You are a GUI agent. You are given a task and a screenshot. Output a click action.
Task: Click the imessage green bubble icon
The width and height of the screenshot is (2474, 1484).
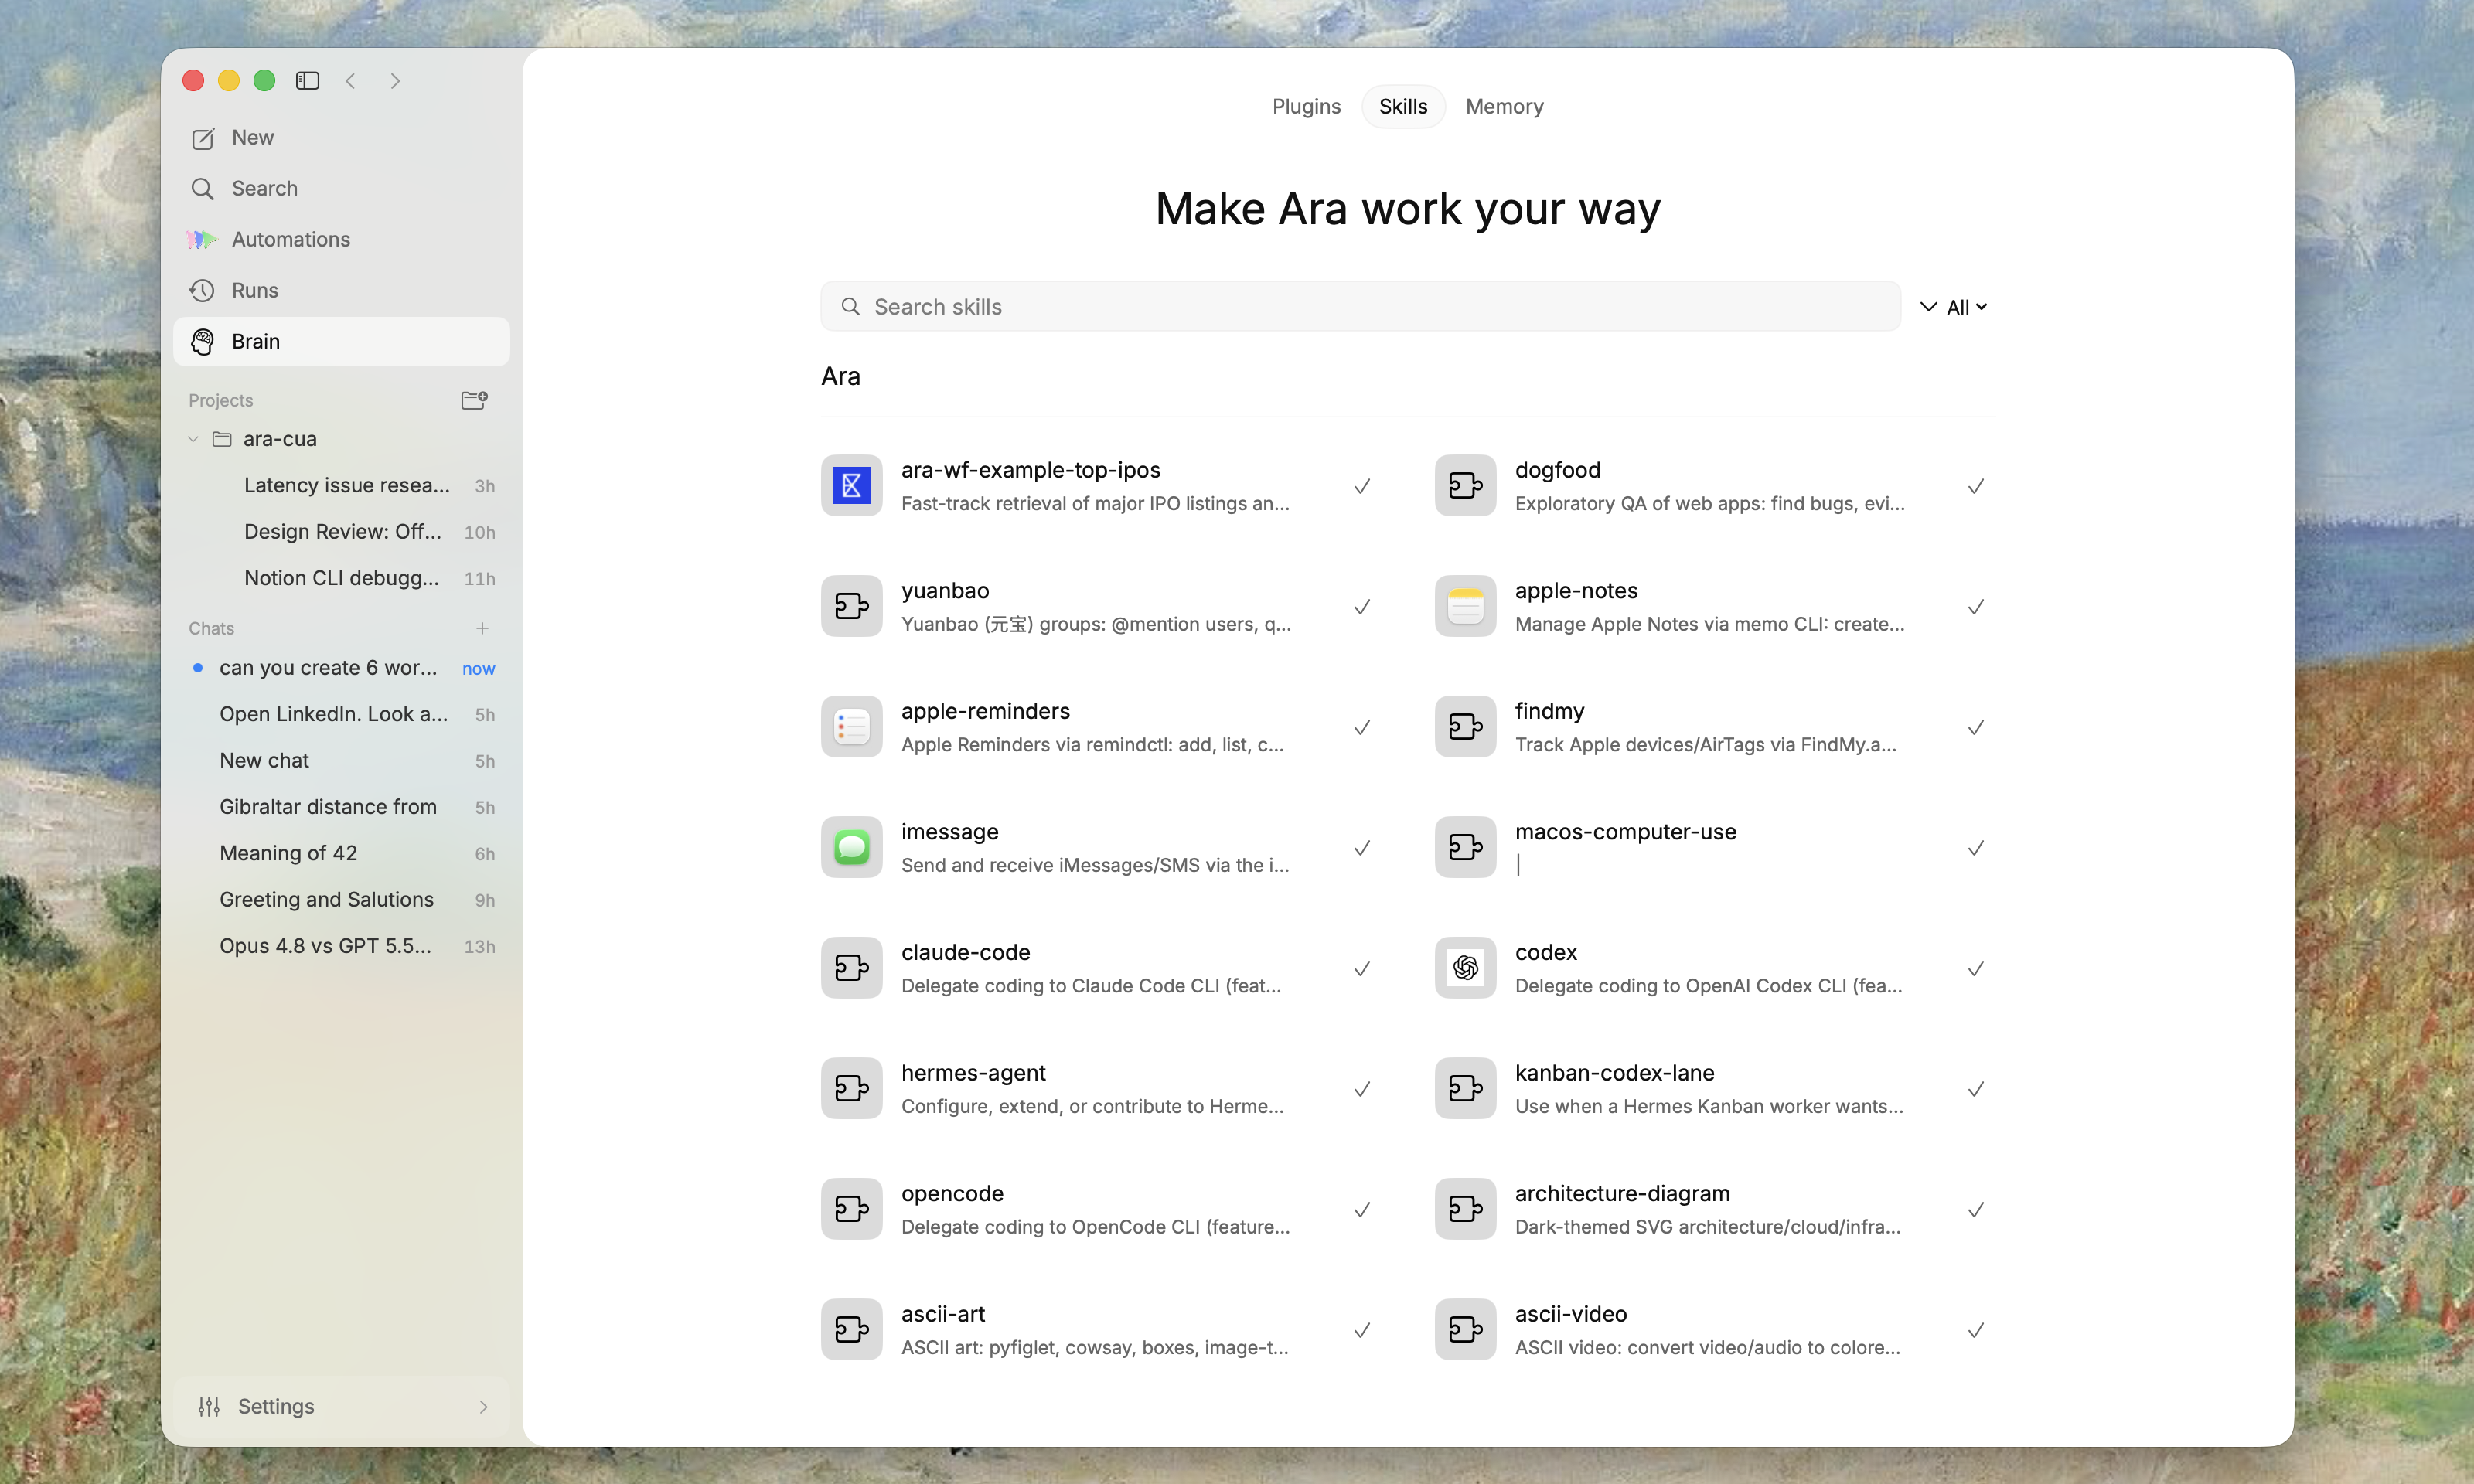(852, 848)
